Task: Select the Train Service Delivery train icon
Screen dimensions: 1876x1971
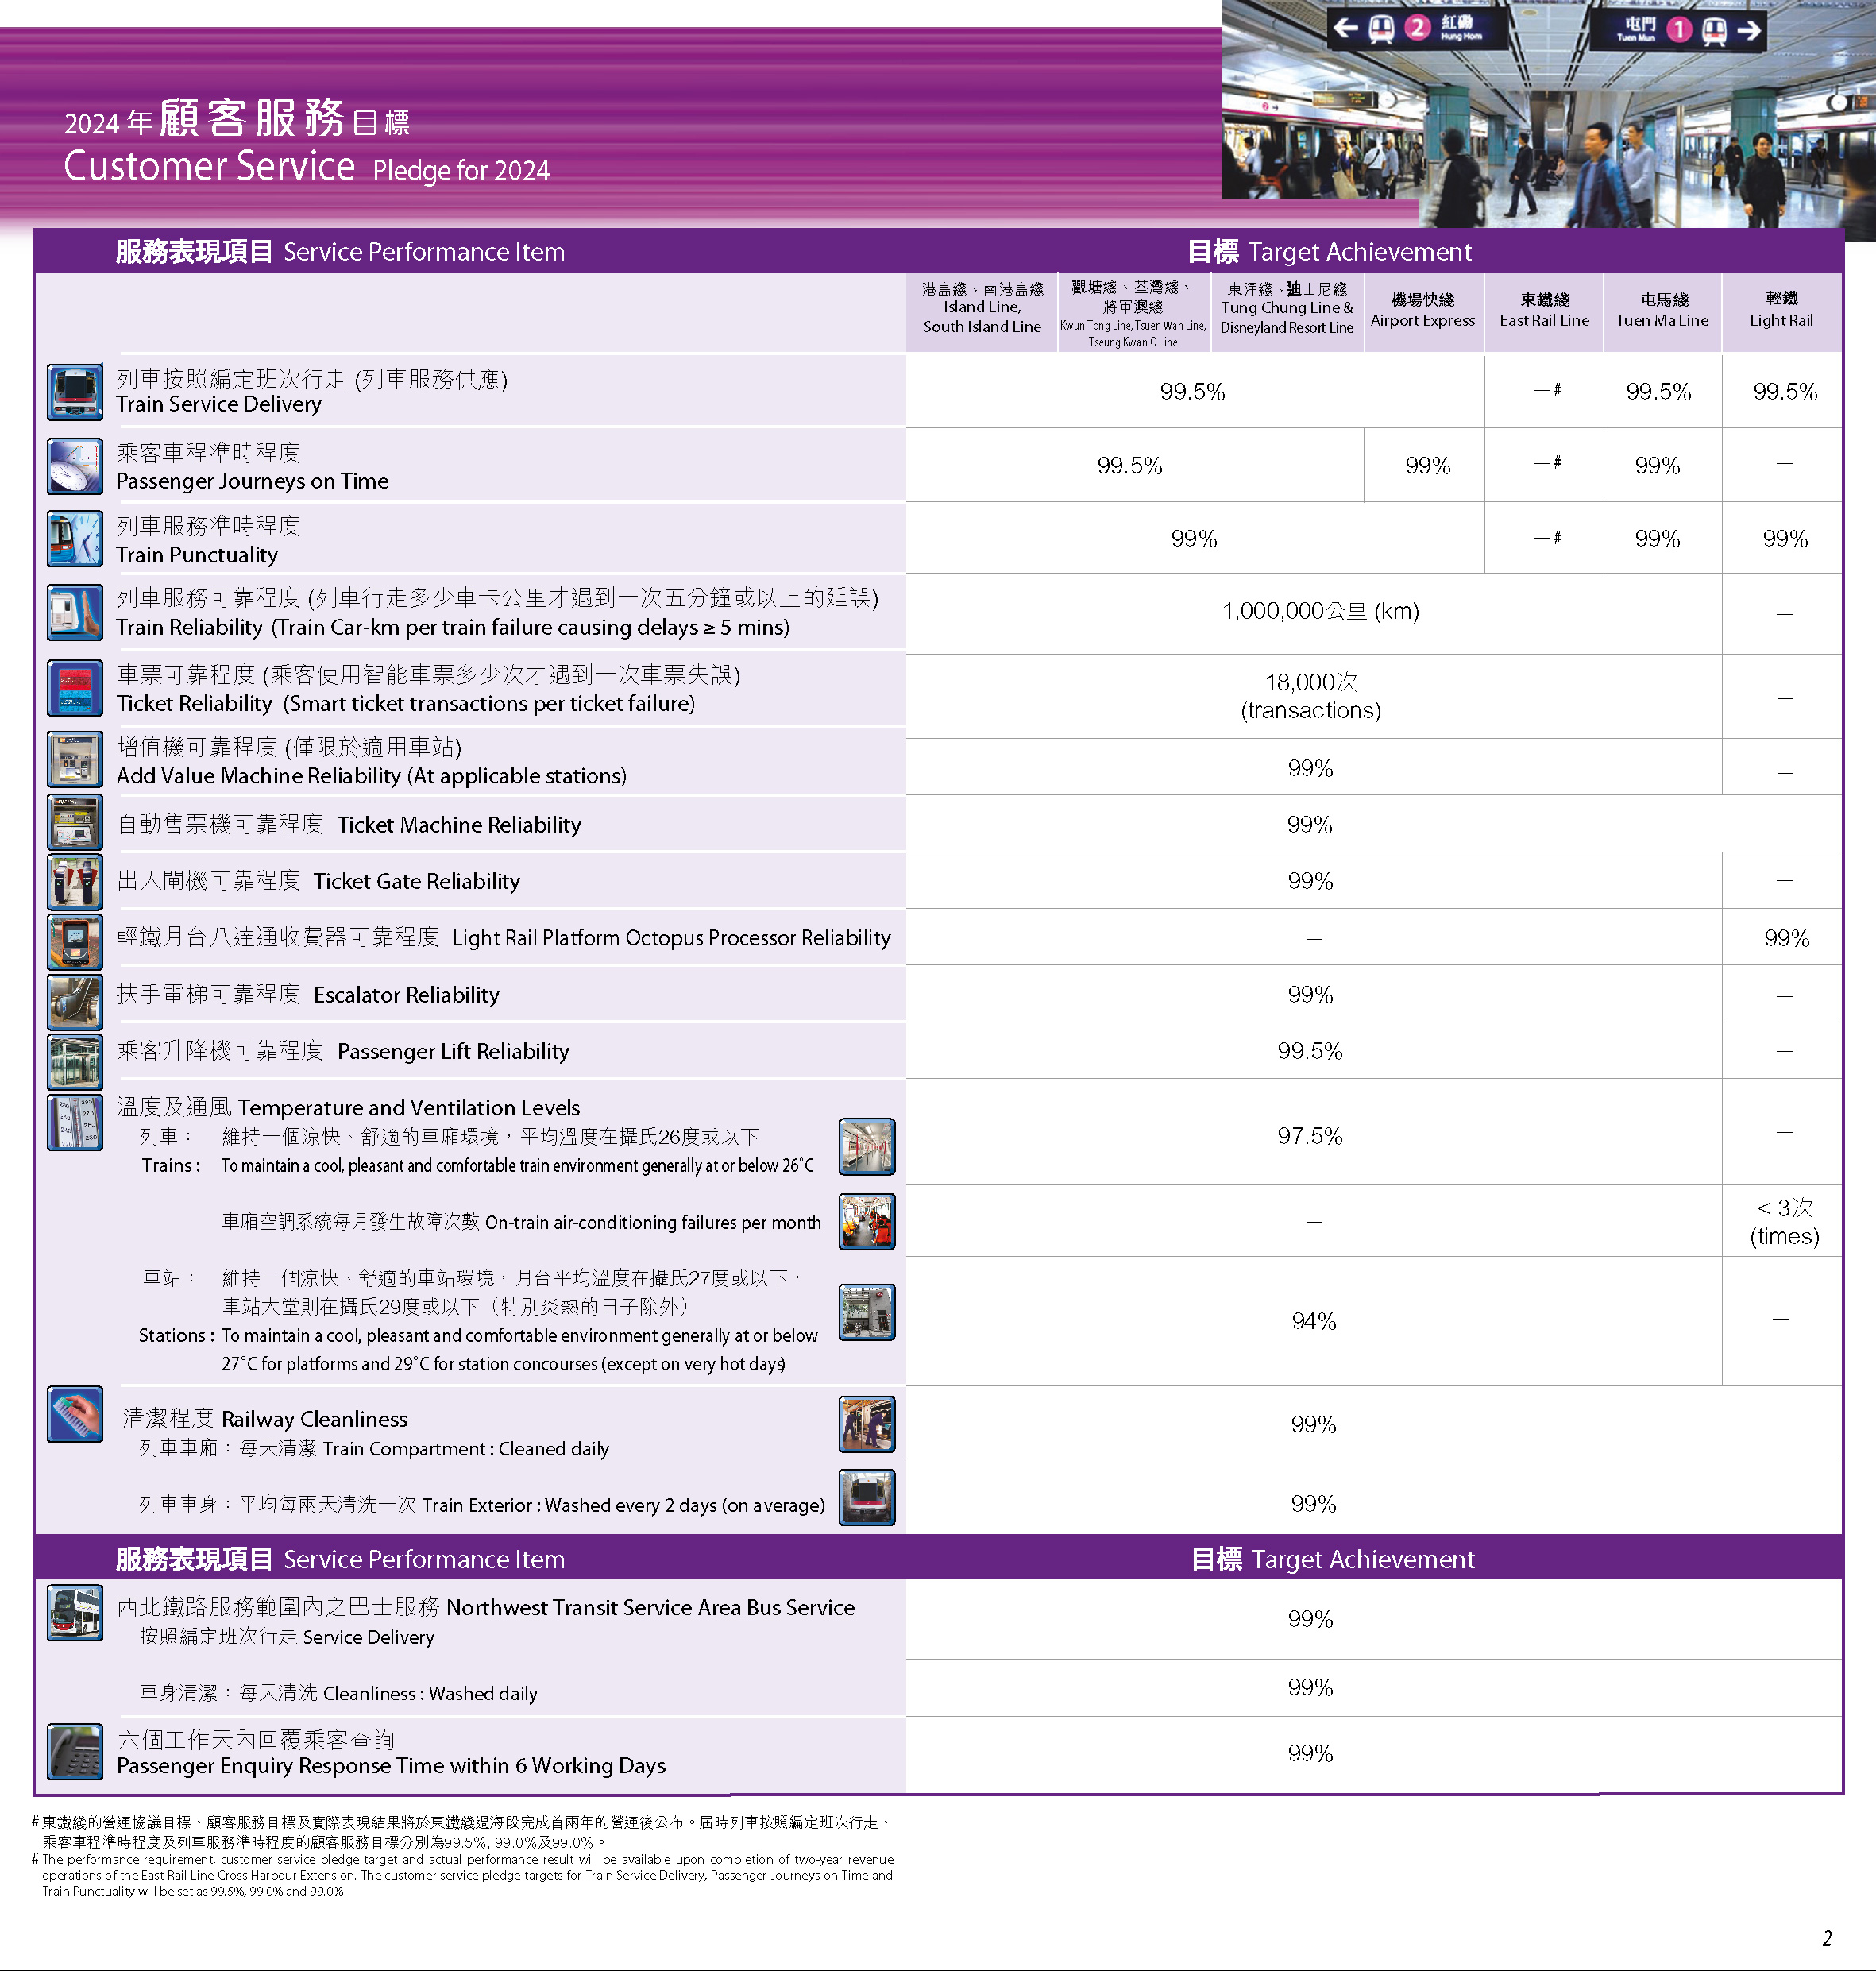Action: pos(75,392)
